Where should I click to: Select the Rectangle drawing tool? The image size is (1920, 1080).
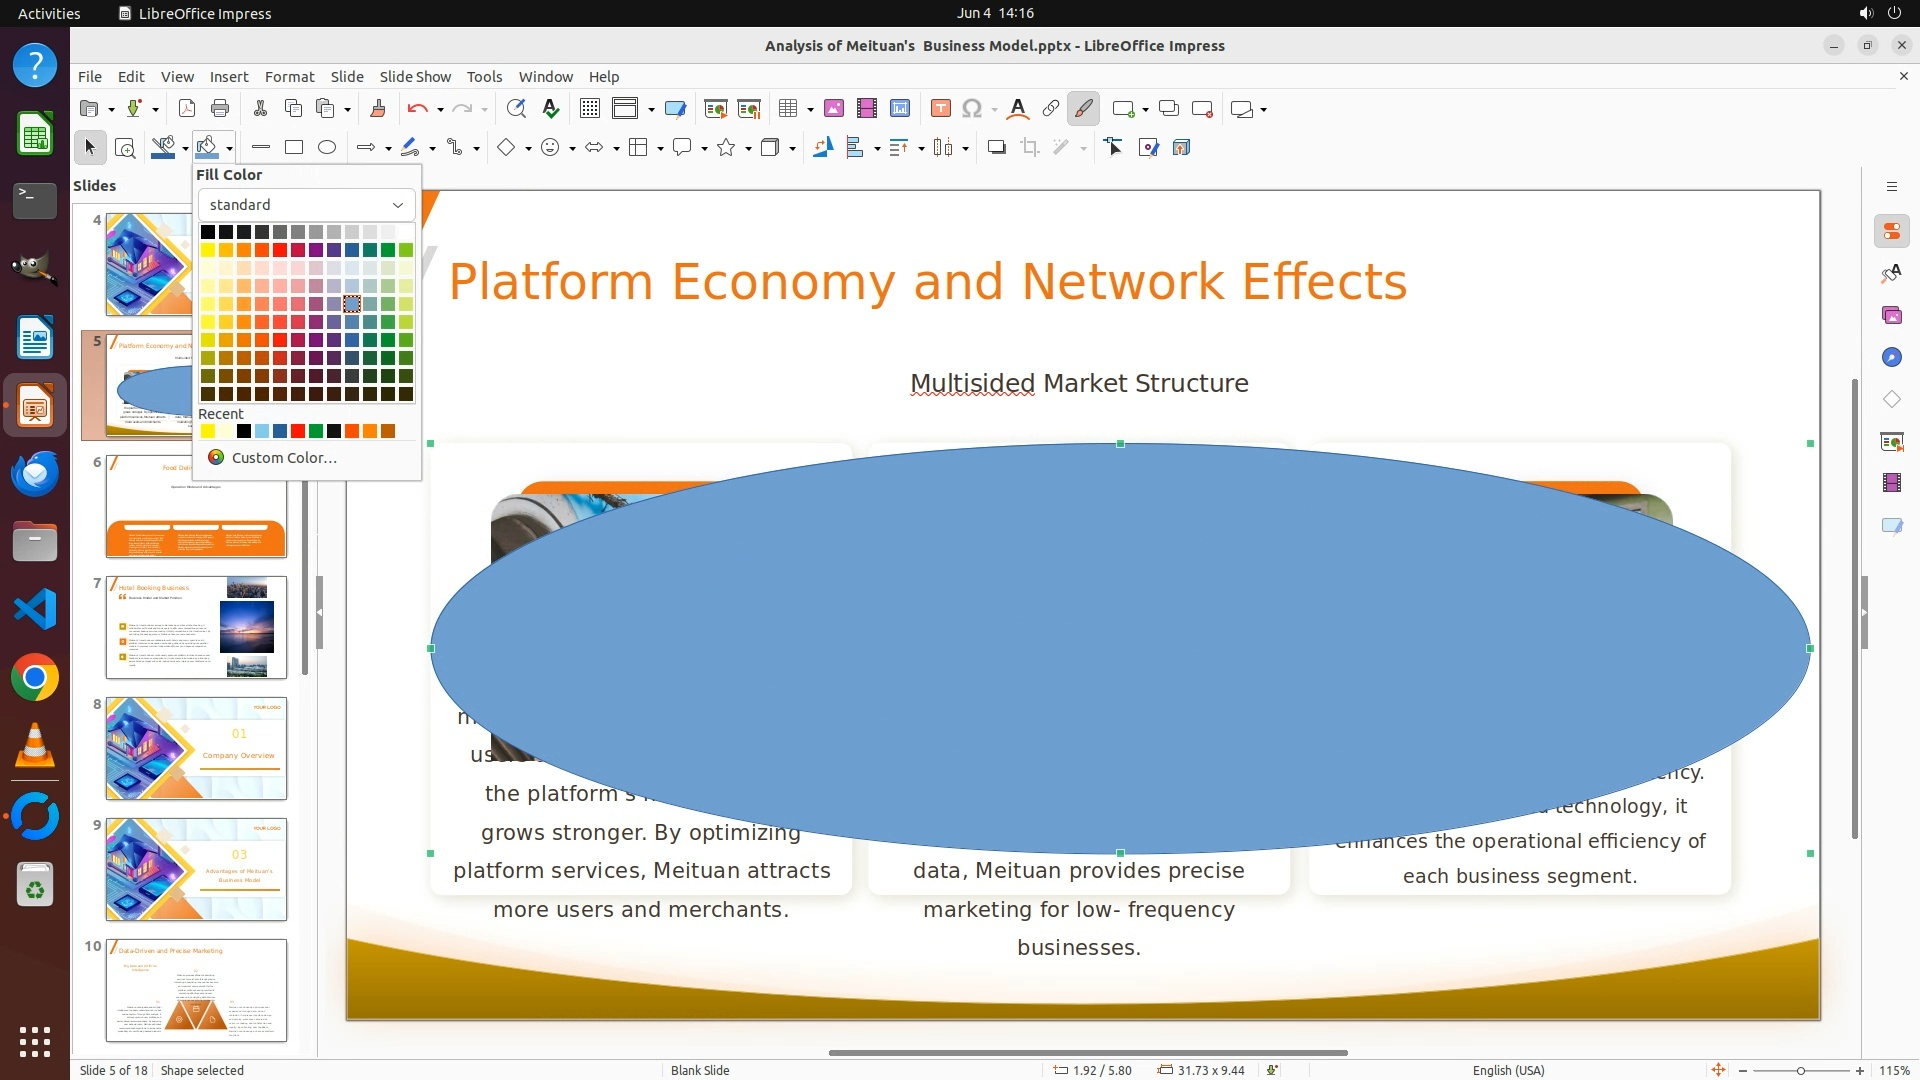pos(294,148)
